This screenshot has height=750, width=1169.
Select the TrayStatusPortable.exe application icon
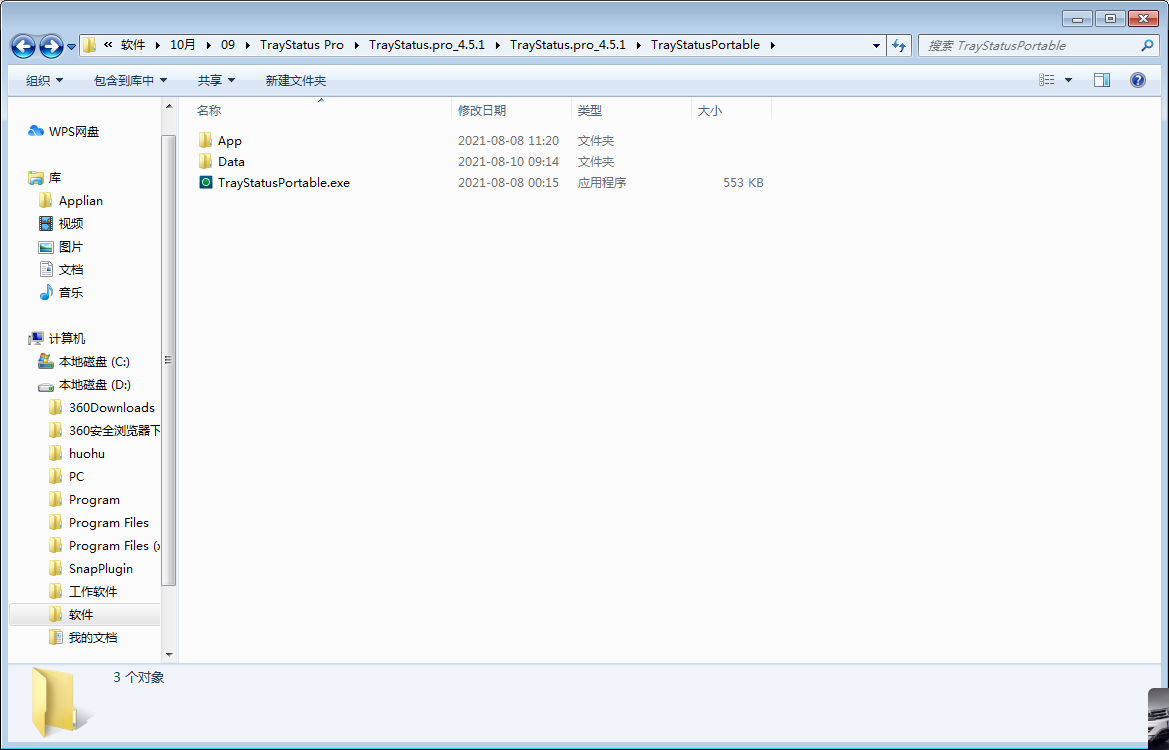(206, 183)
